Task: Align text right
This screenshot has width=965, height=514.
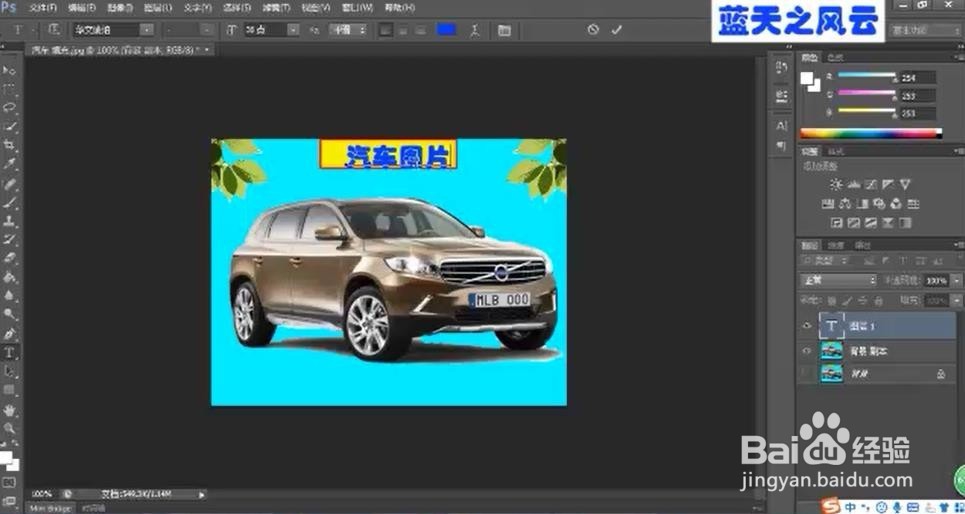Action: (421, 30)
